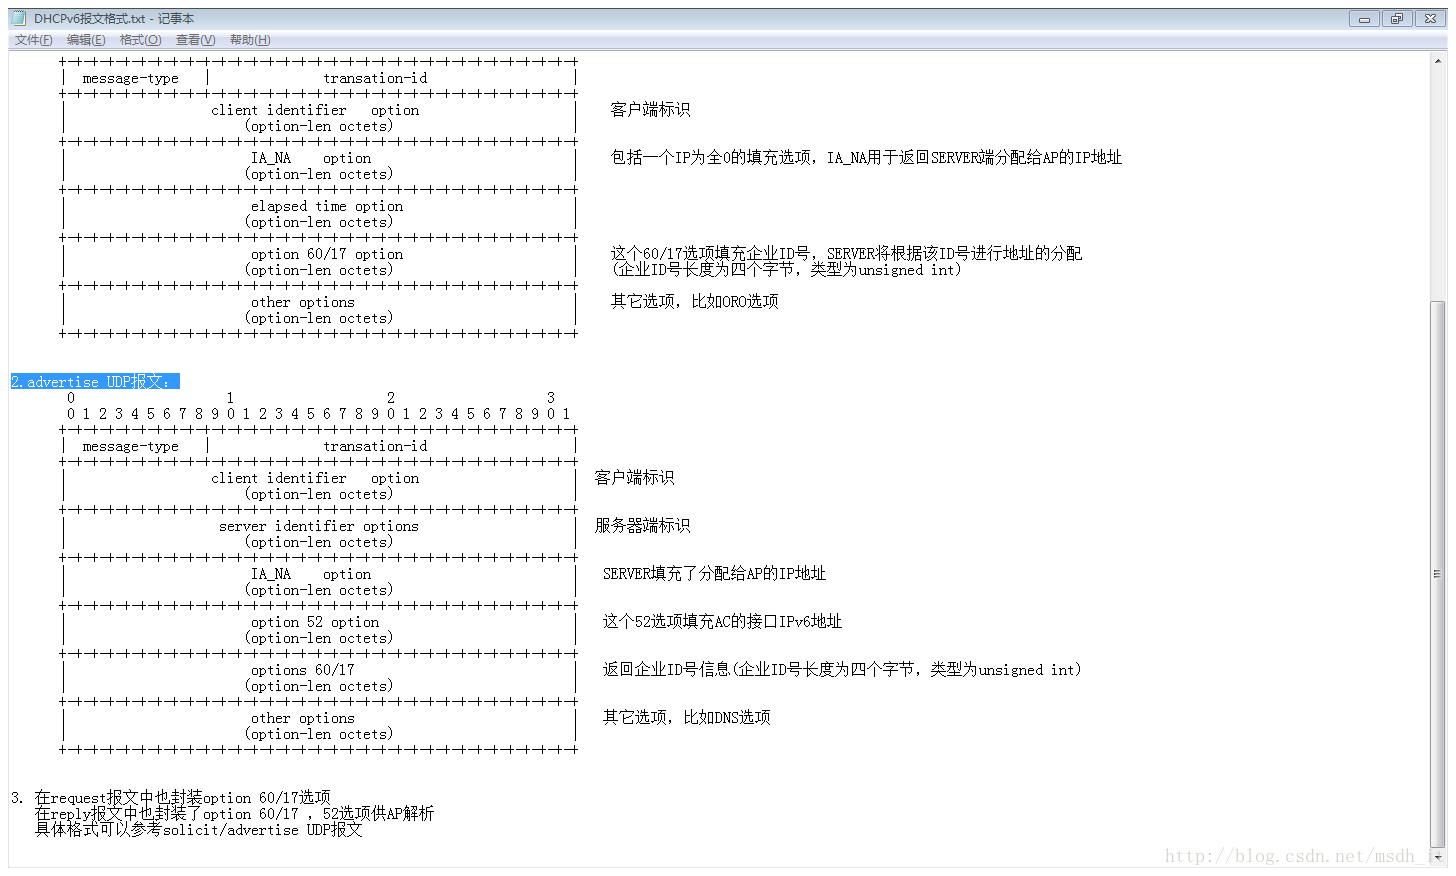Click 'elapsed time option' text

(327, 206)
